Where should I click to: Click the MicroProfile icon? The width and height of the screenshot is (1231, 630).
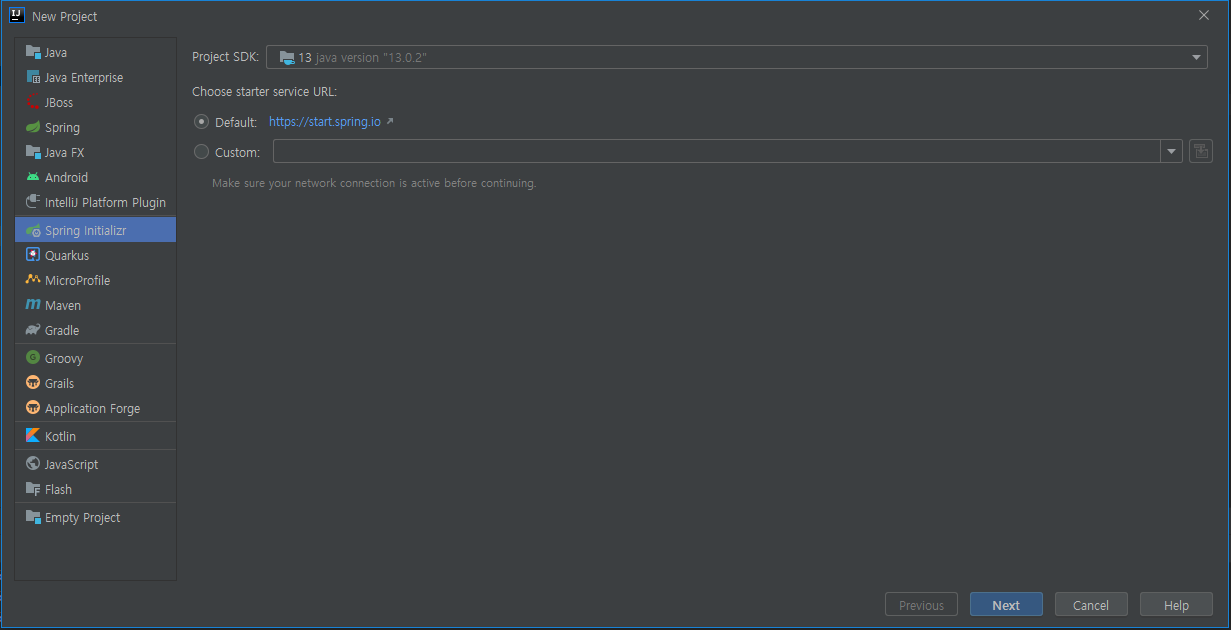point(33,280)
